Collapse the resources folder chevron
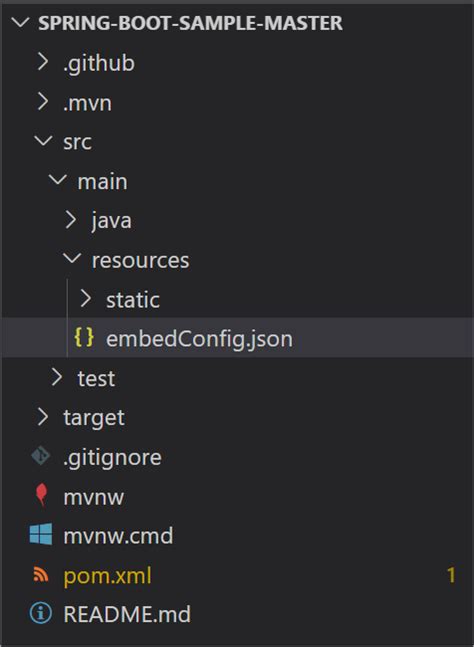474x647 pixels. click(72, 259)
